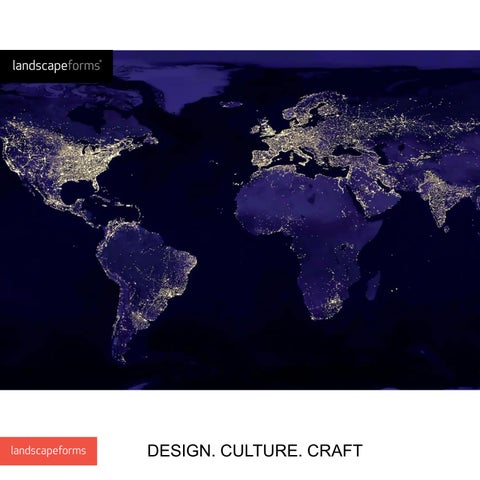The image size is (480, 480).
Task: Select the British Isles lights
Action: (x=263, y=128)
